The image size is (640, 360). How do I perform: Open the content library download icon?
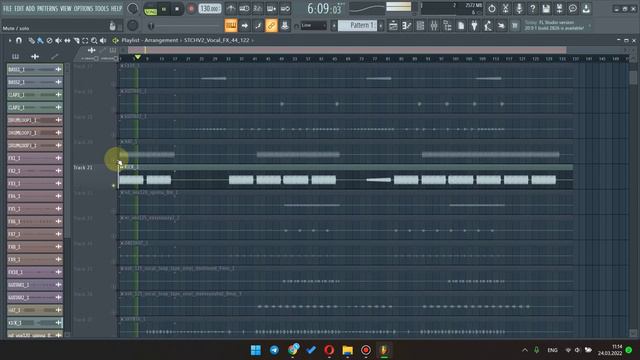(x=586, y=9)
